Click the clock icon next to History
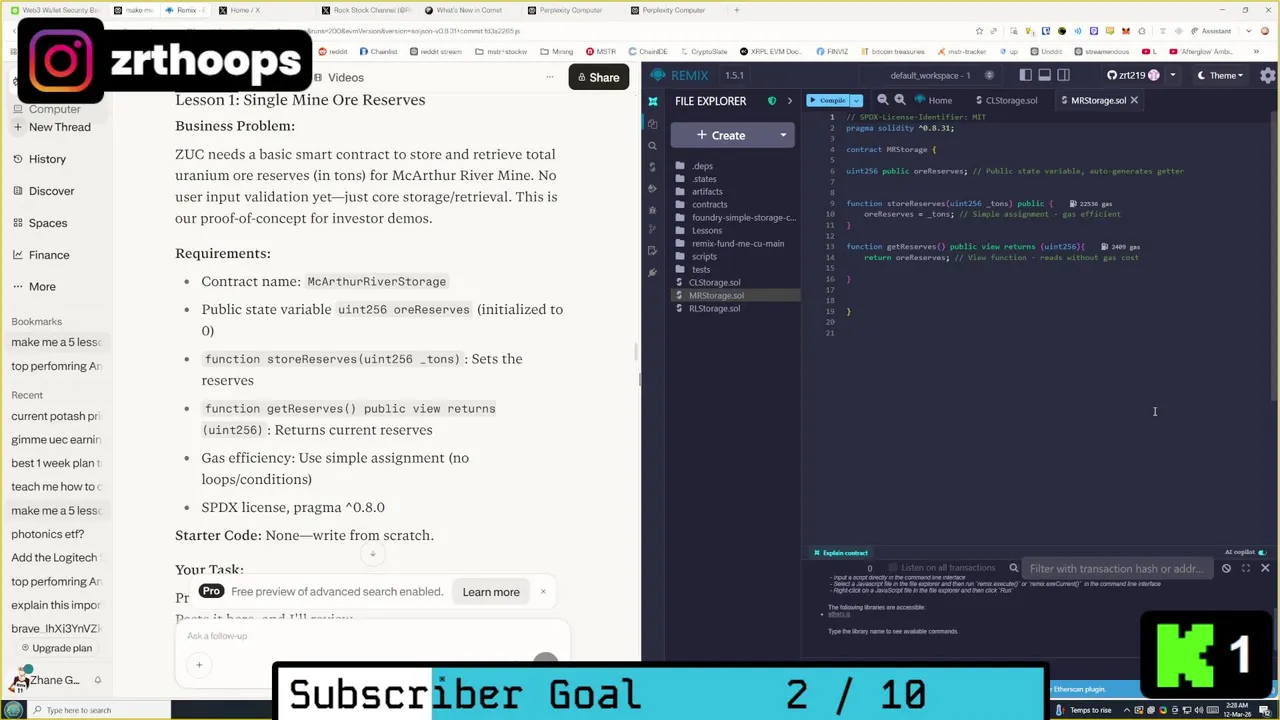 pyautogui.click(x=18, y=159)
